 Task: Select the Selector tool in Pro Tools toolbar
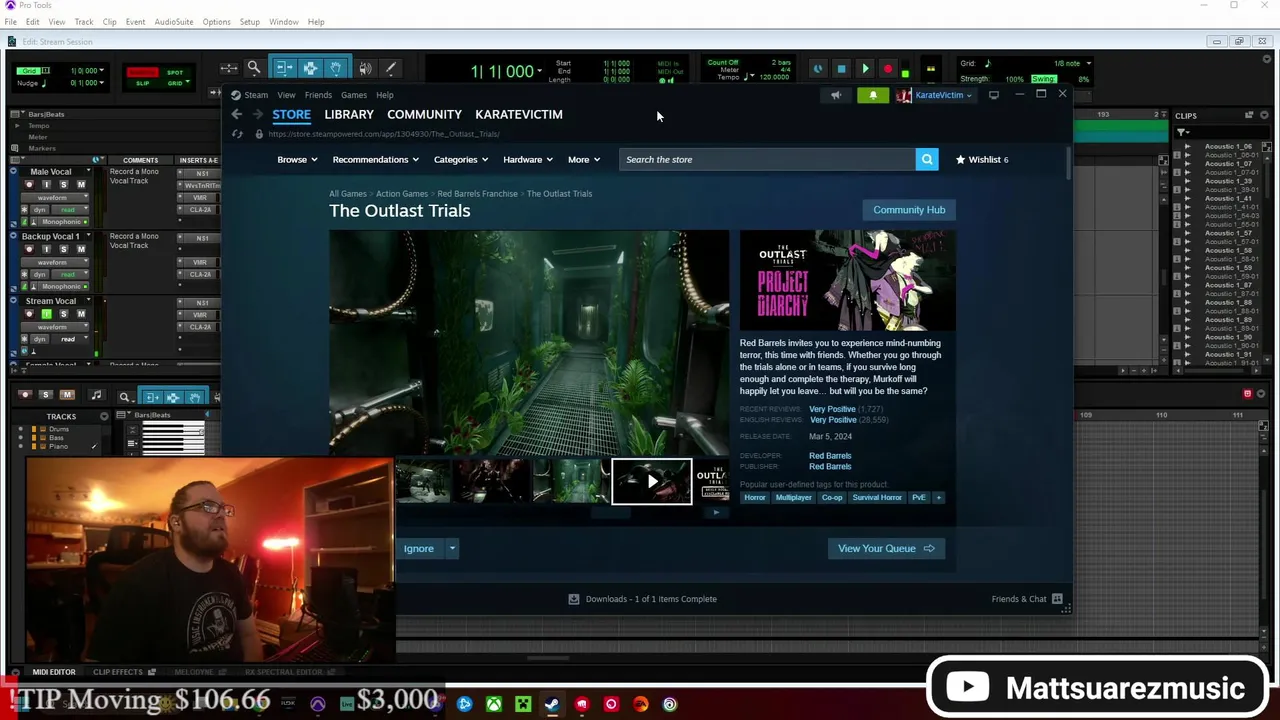(310, 68)
